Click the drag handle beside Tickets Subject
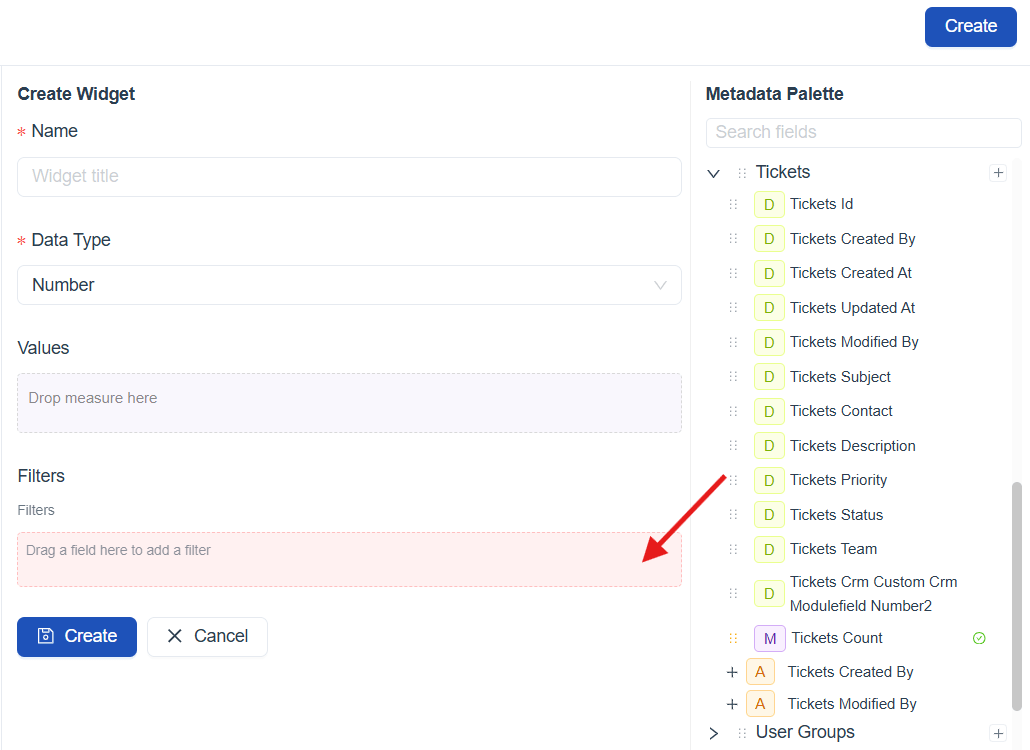The image size is (1030, 750). click(x=733, y=377)
